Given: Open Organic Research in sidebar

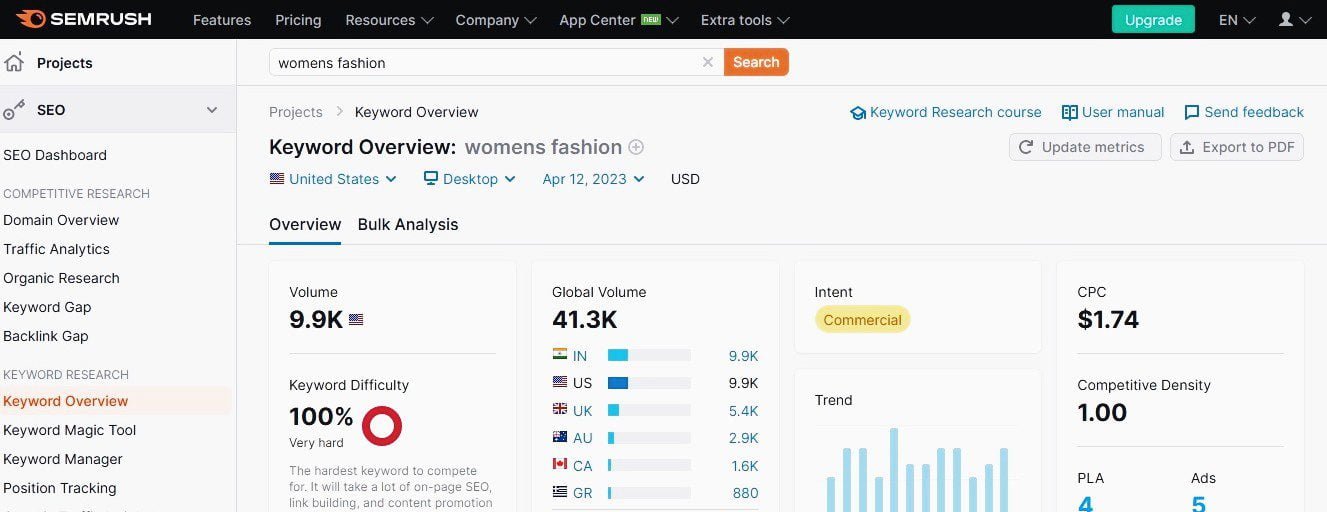Looking at the screenshot, I should (61, 278).
